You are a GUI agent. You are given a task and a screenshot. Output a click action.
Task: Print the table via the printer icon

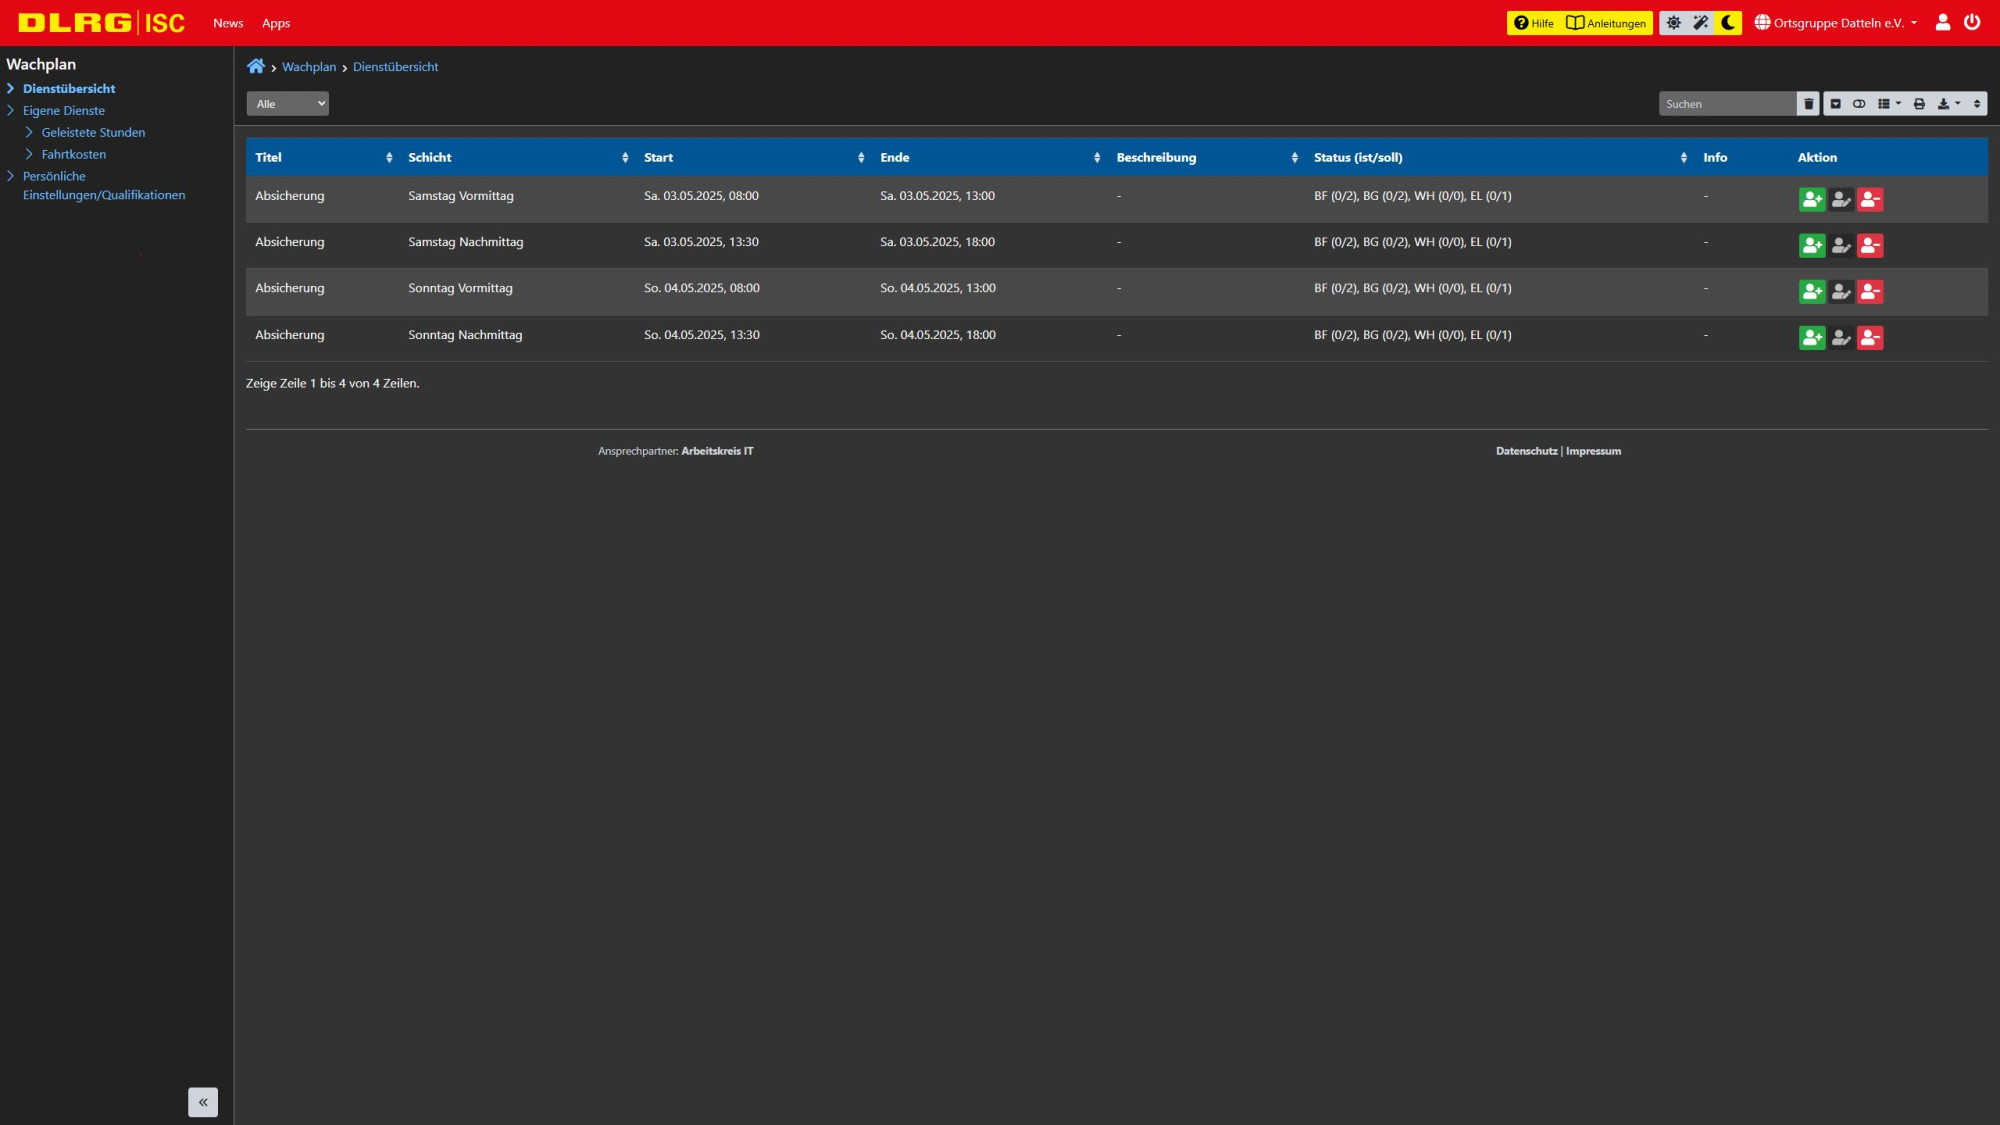tap(1919, 104)
